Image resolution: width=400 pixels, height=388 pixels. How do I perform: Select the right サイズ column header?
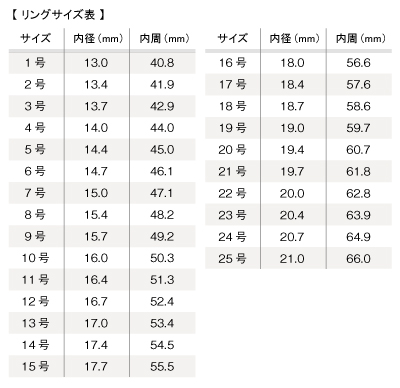[x=233, y=38]
